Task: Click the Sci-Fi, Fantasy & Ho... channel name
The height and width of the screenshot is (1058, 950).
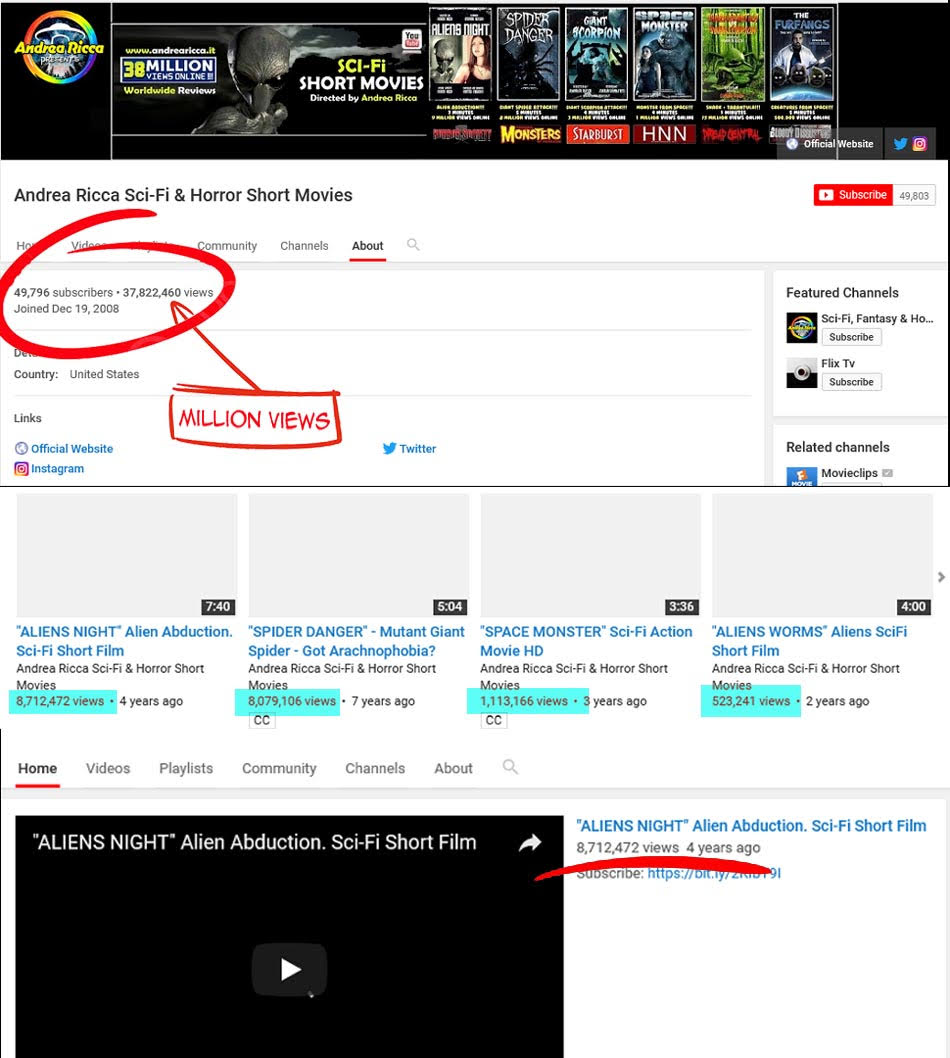Action: (x=877, y=318)
